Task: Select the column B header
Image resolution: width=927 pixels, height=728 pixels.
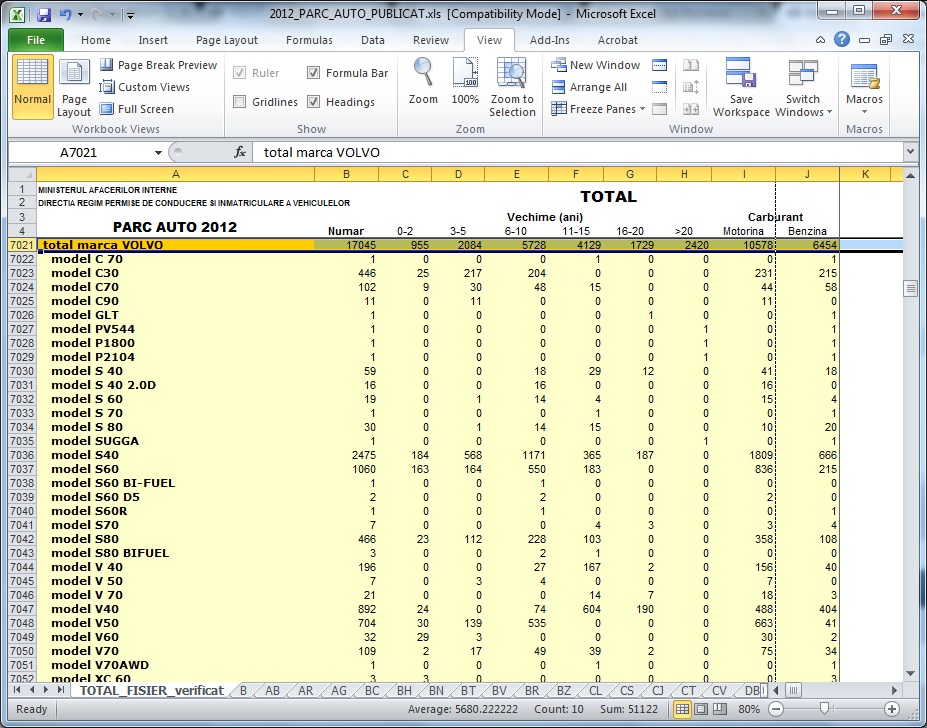Action: 346,174
